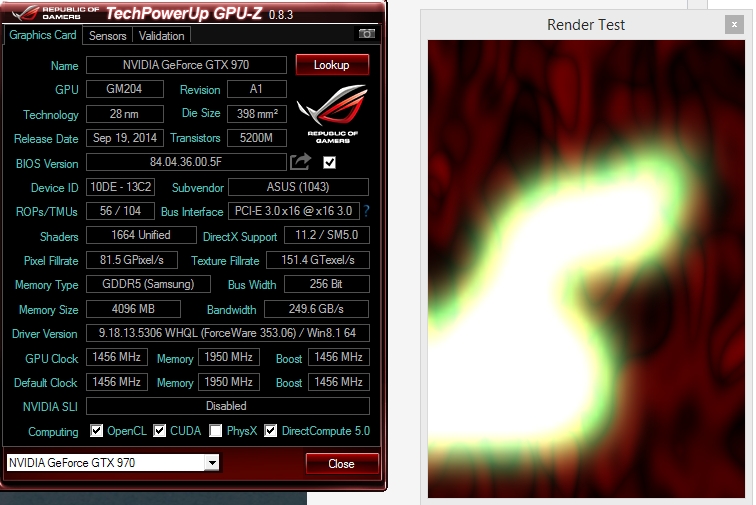This screenshot has width=756, height=505.
Task: Click the Driver Version text field
Action: (227, 333)
